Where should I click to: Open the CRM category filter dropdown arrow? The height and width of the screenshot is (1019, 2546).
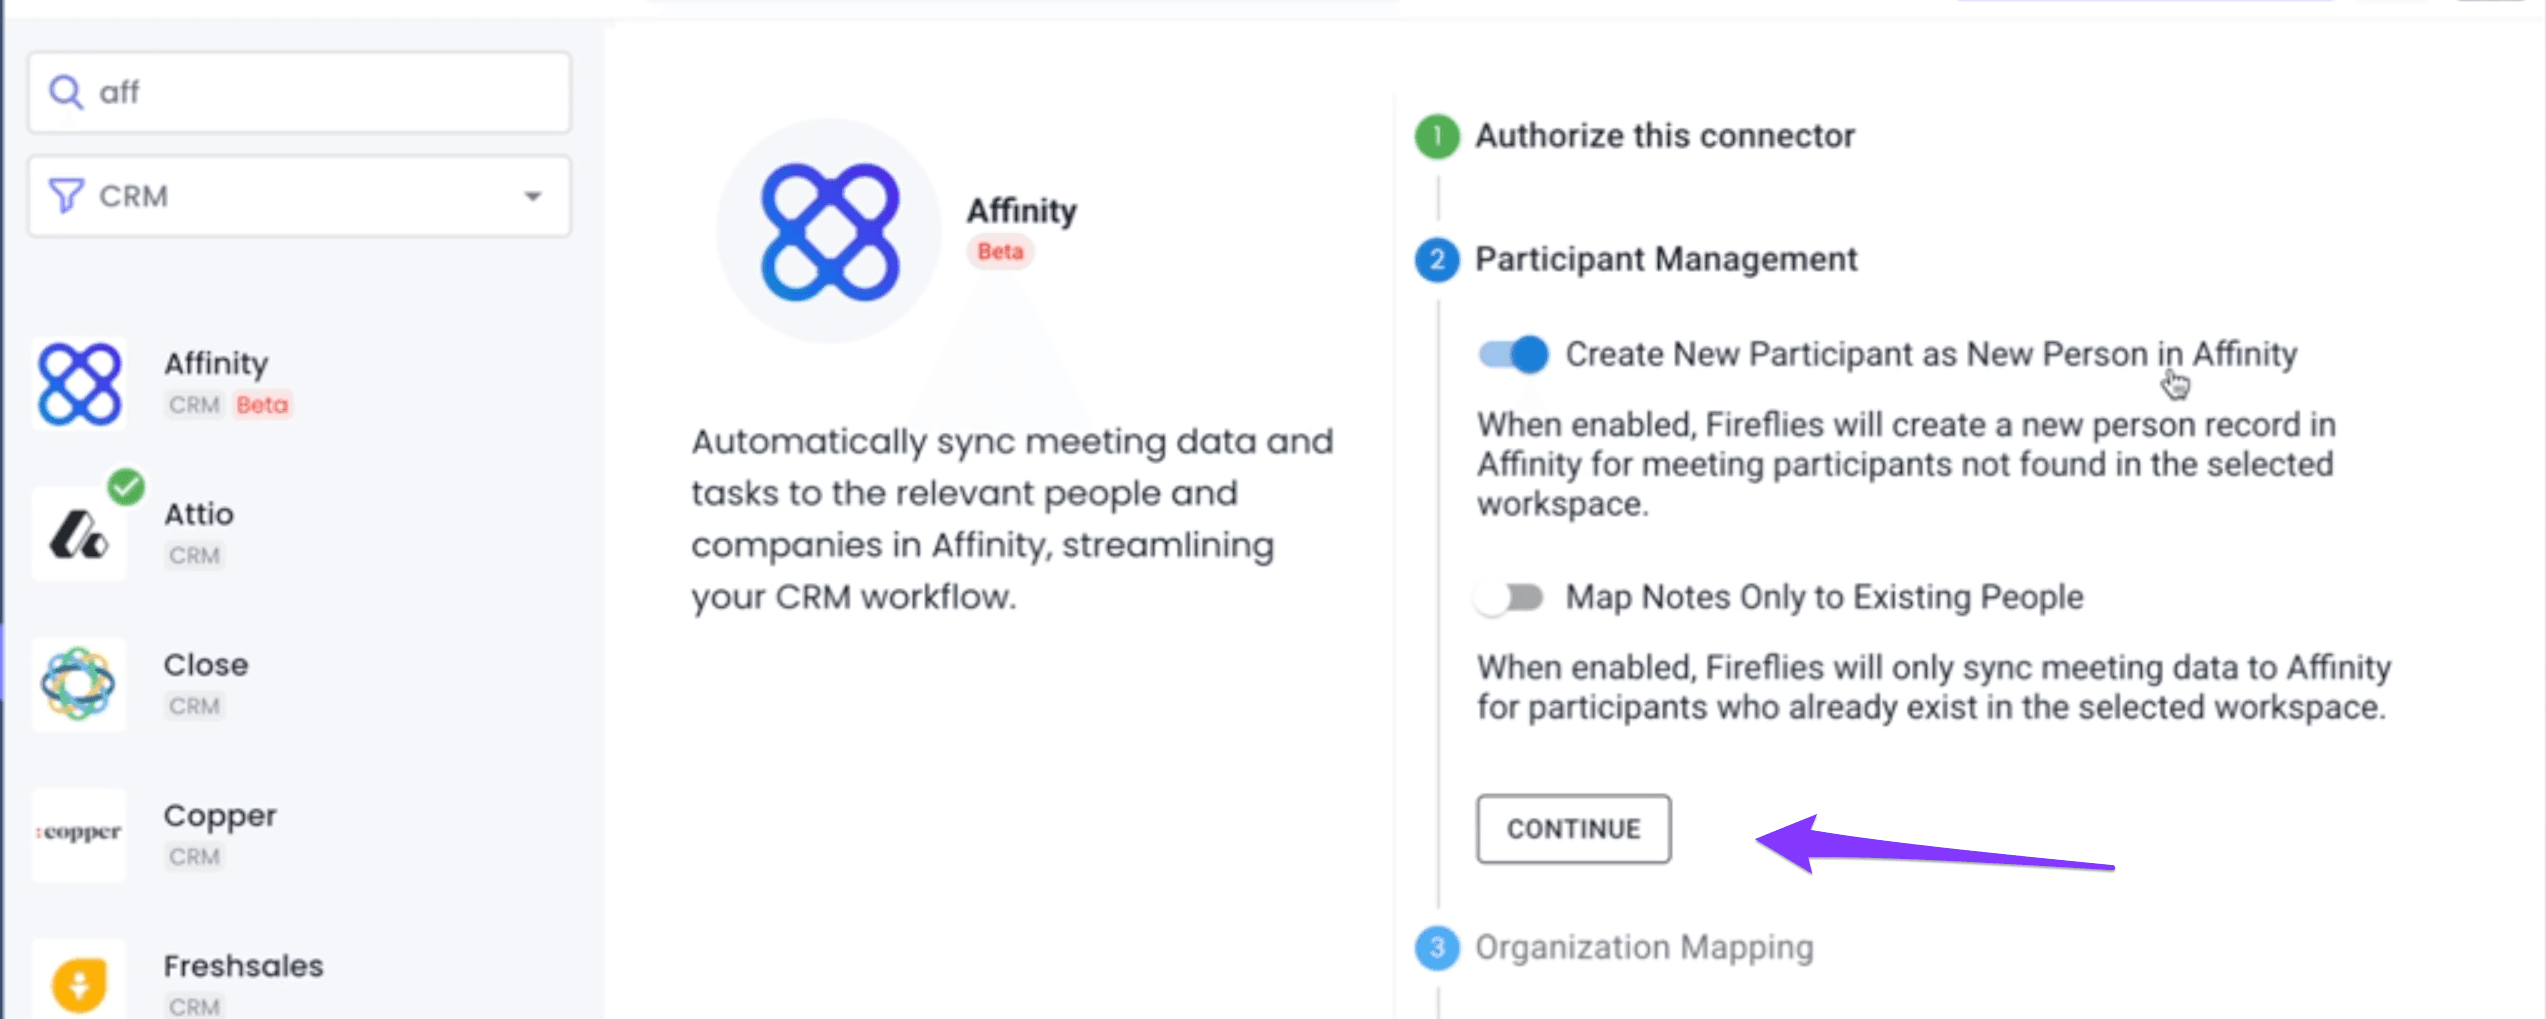533,196
